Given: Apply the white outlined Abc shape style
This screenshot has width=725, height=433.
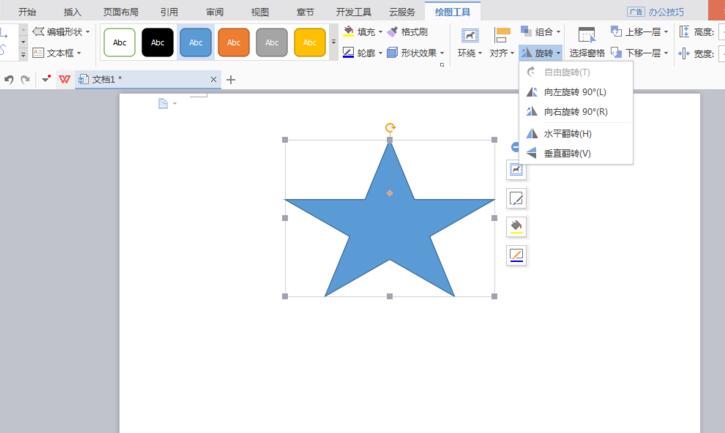Looking at the screenshot, I should click(120, 43).
